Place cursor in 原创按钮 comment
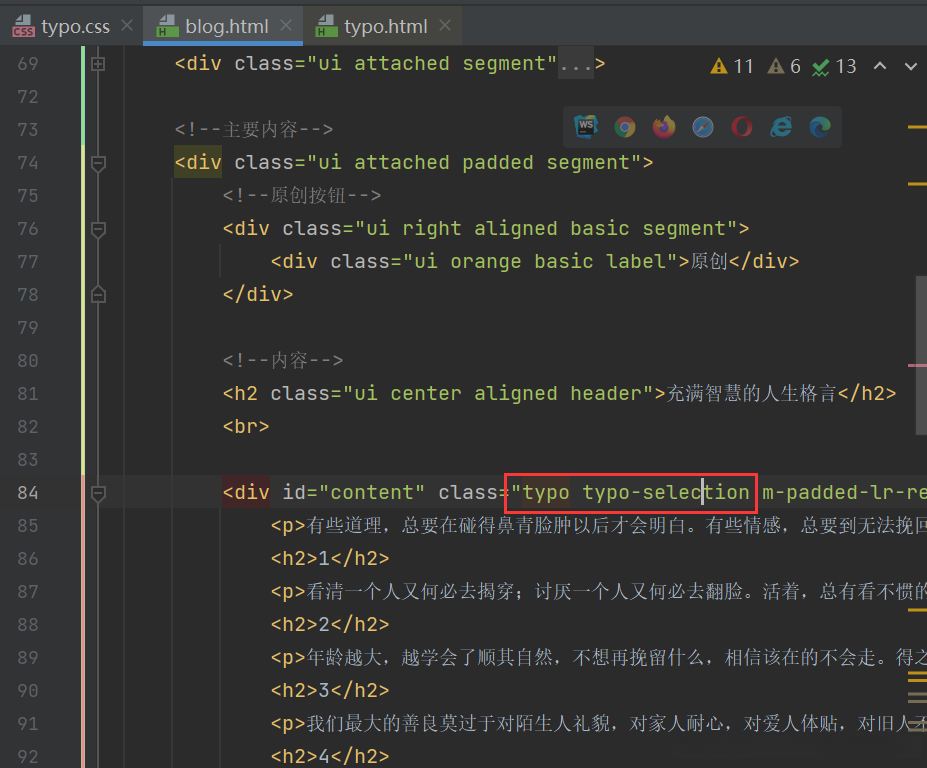927x768 pixels. pyautogui.click(x=302, y=196)
